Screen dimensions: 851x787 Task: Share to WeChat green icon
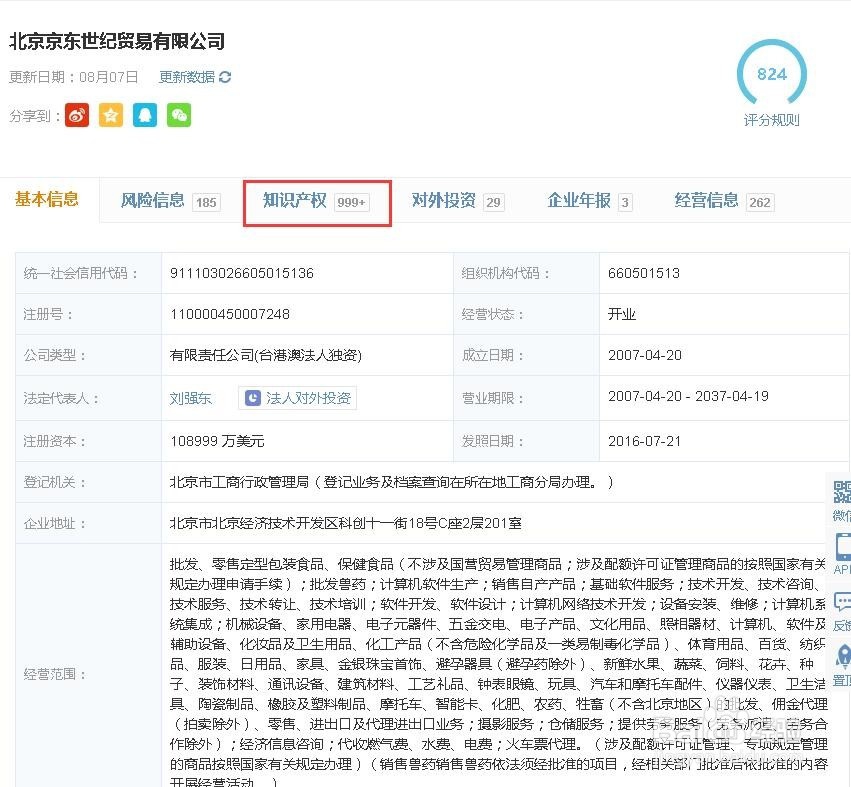(179, 115)
